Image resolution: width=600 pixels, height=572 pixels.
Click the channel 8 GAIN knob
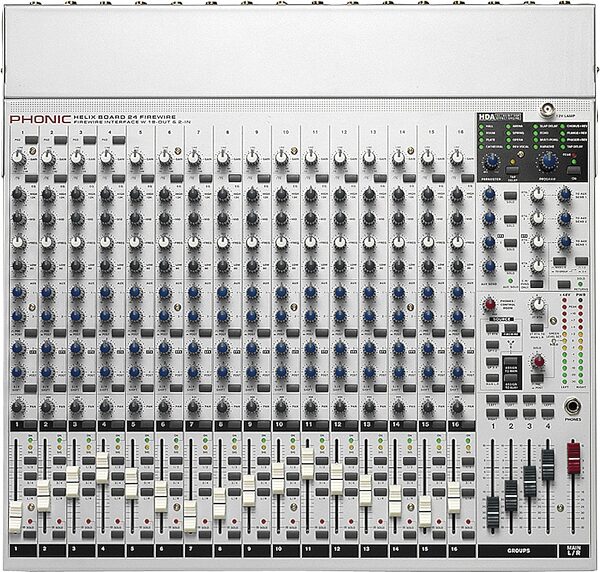[x=222, y=158]
